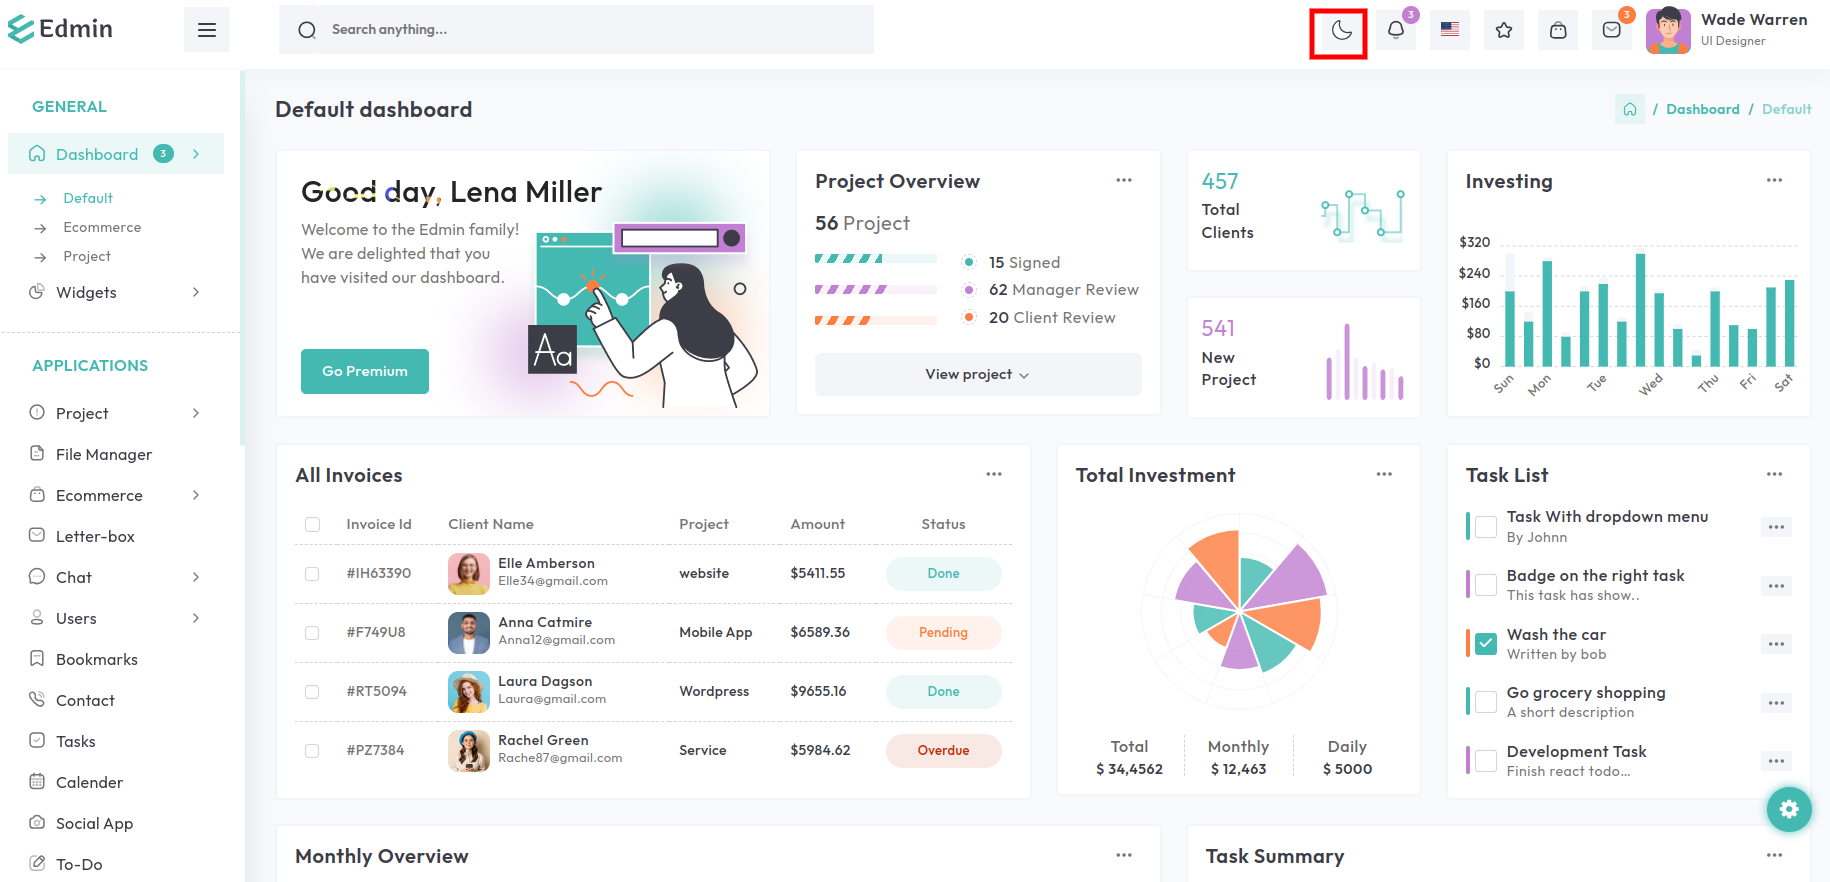The height and width of the screenshot is (882, 1830).
Task: Click the Dashboard breadcrumb link
Action: click(x=1702, y=109)
